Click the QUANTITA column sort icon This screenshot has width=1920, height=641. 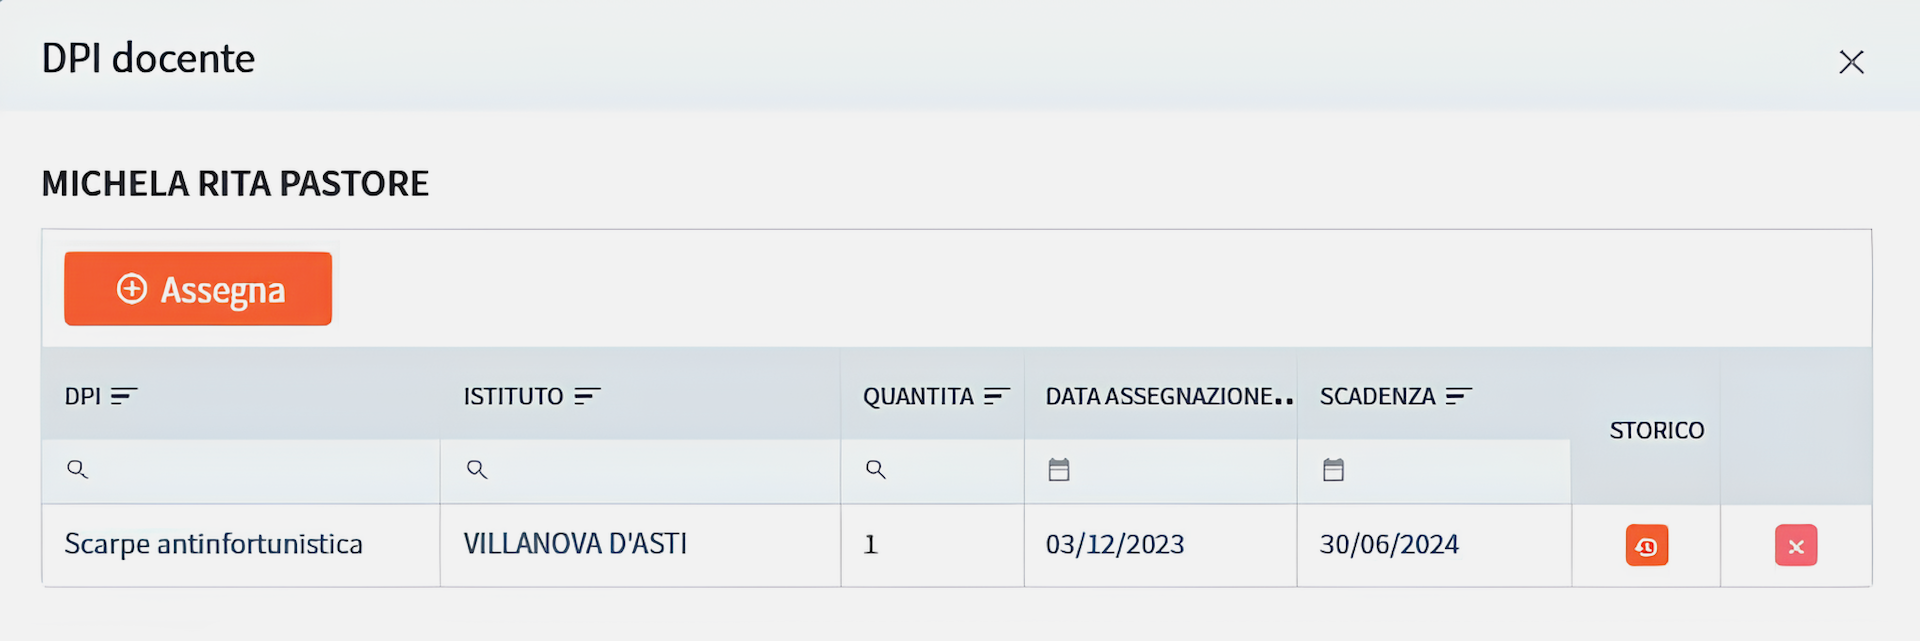point(997,396)
